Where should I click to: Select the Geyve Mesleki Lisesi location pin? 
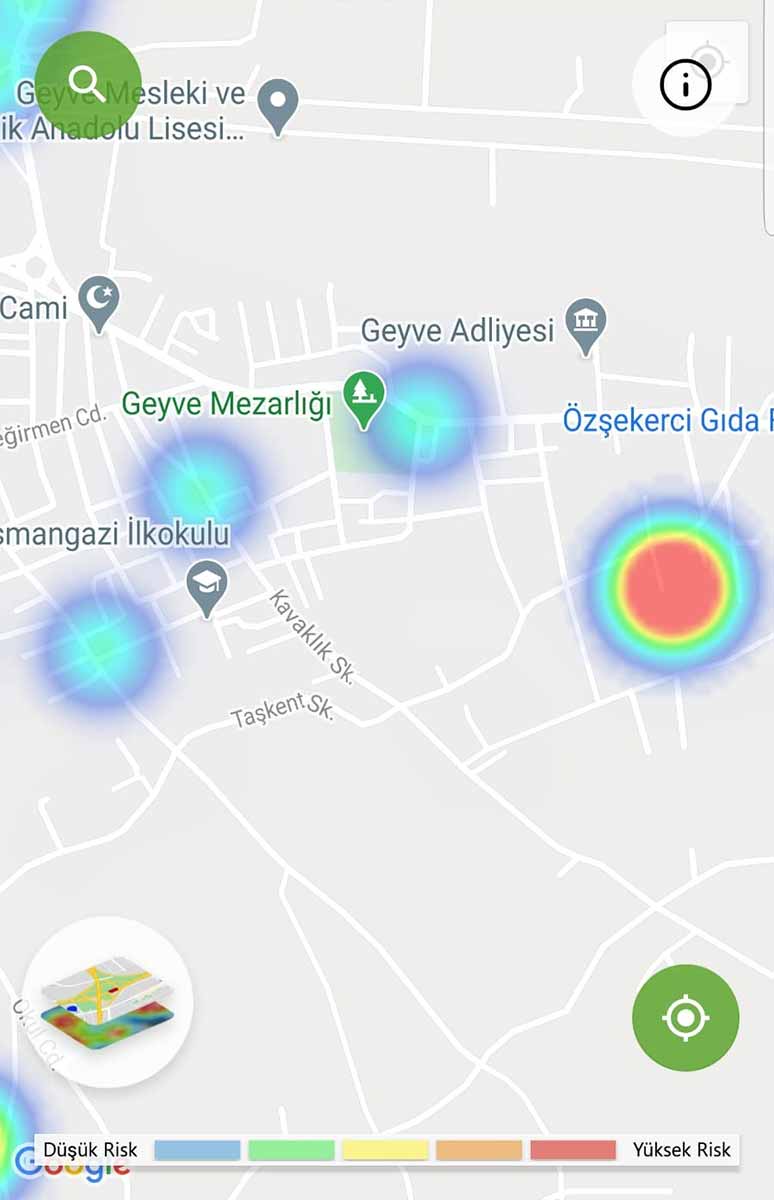[279, 107]
